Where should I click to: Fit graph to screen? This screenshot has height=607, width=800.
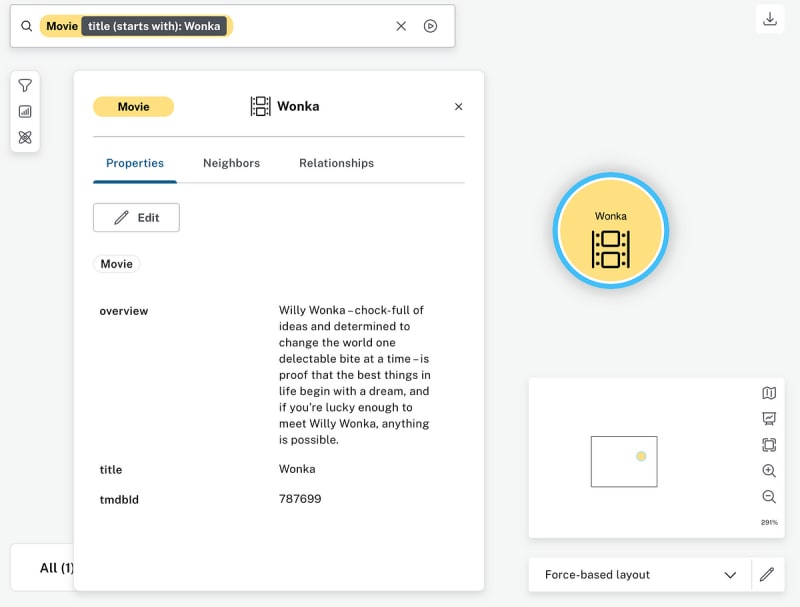768,445
